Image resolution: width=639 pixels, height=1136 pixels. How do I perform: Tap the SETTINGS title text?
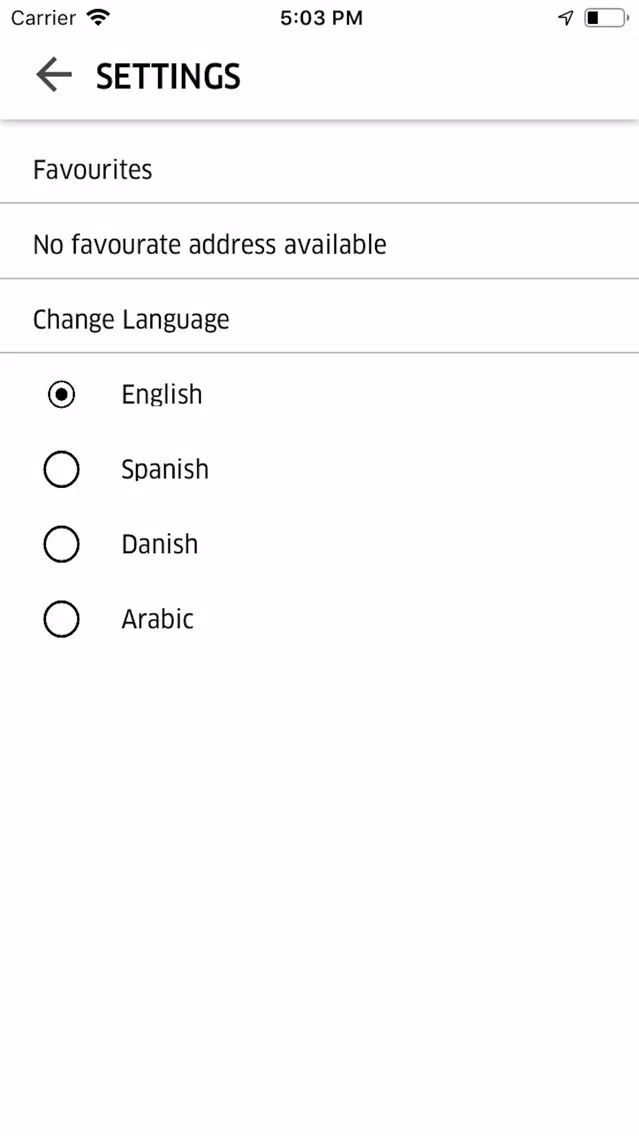(x=168, y=76)
